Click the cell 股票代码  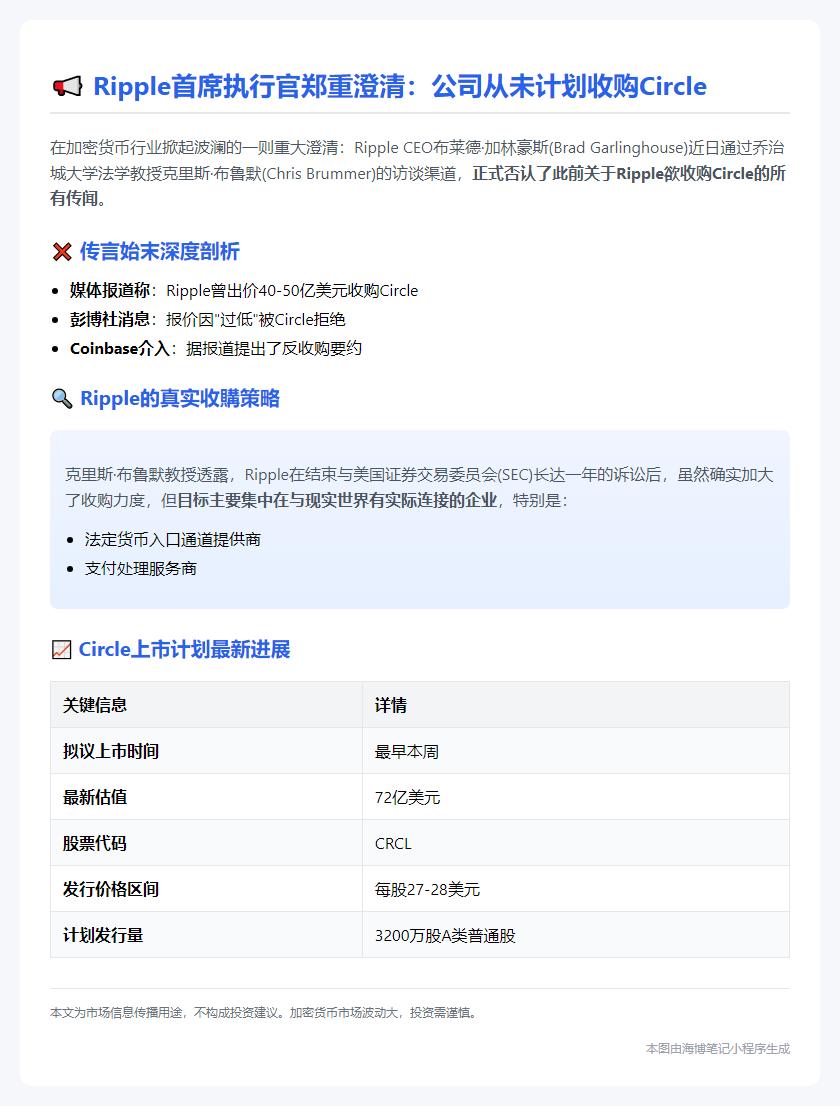[207, 843]
